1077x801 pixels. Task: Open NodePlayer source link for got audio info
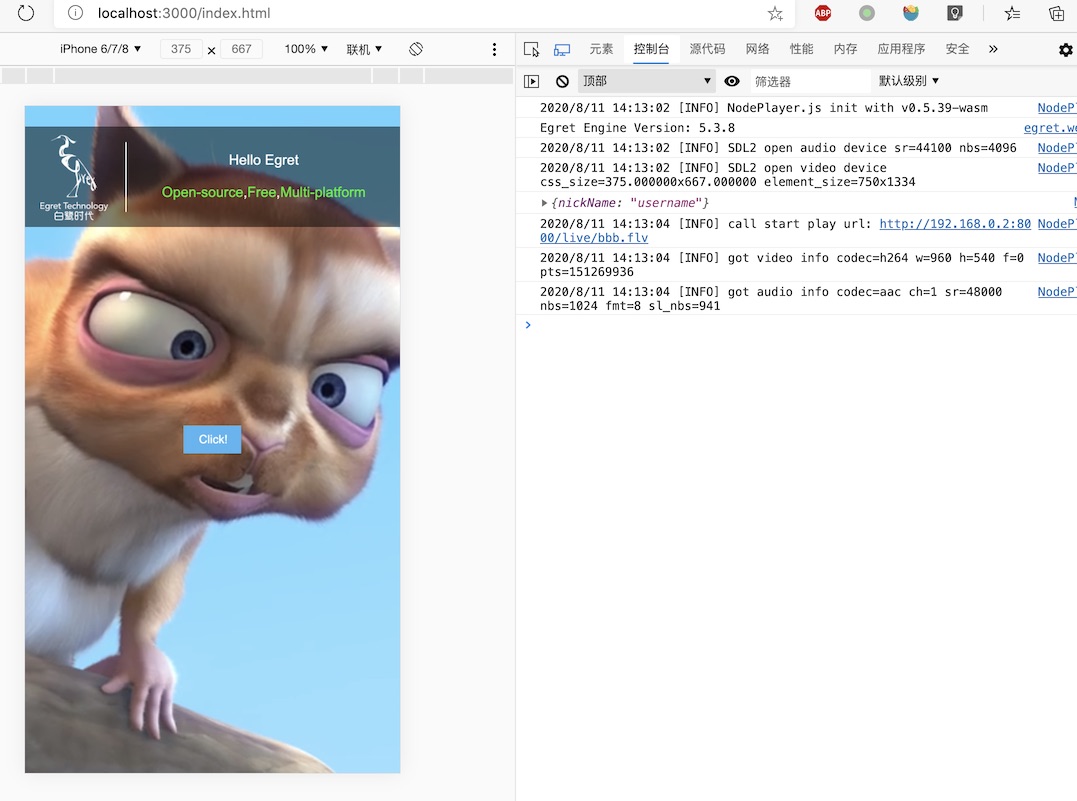(1057, 292)
